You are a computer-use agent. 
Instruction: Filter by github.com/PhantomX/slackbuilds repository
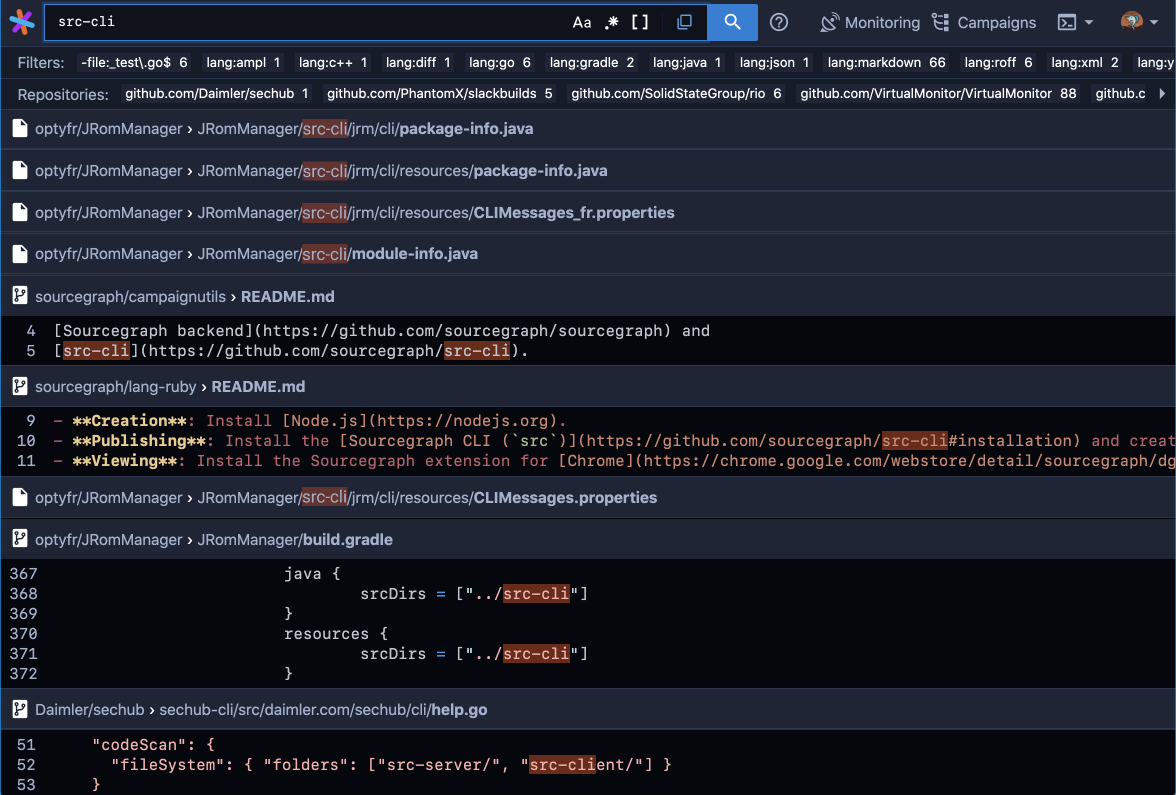[x=440, y=94]
